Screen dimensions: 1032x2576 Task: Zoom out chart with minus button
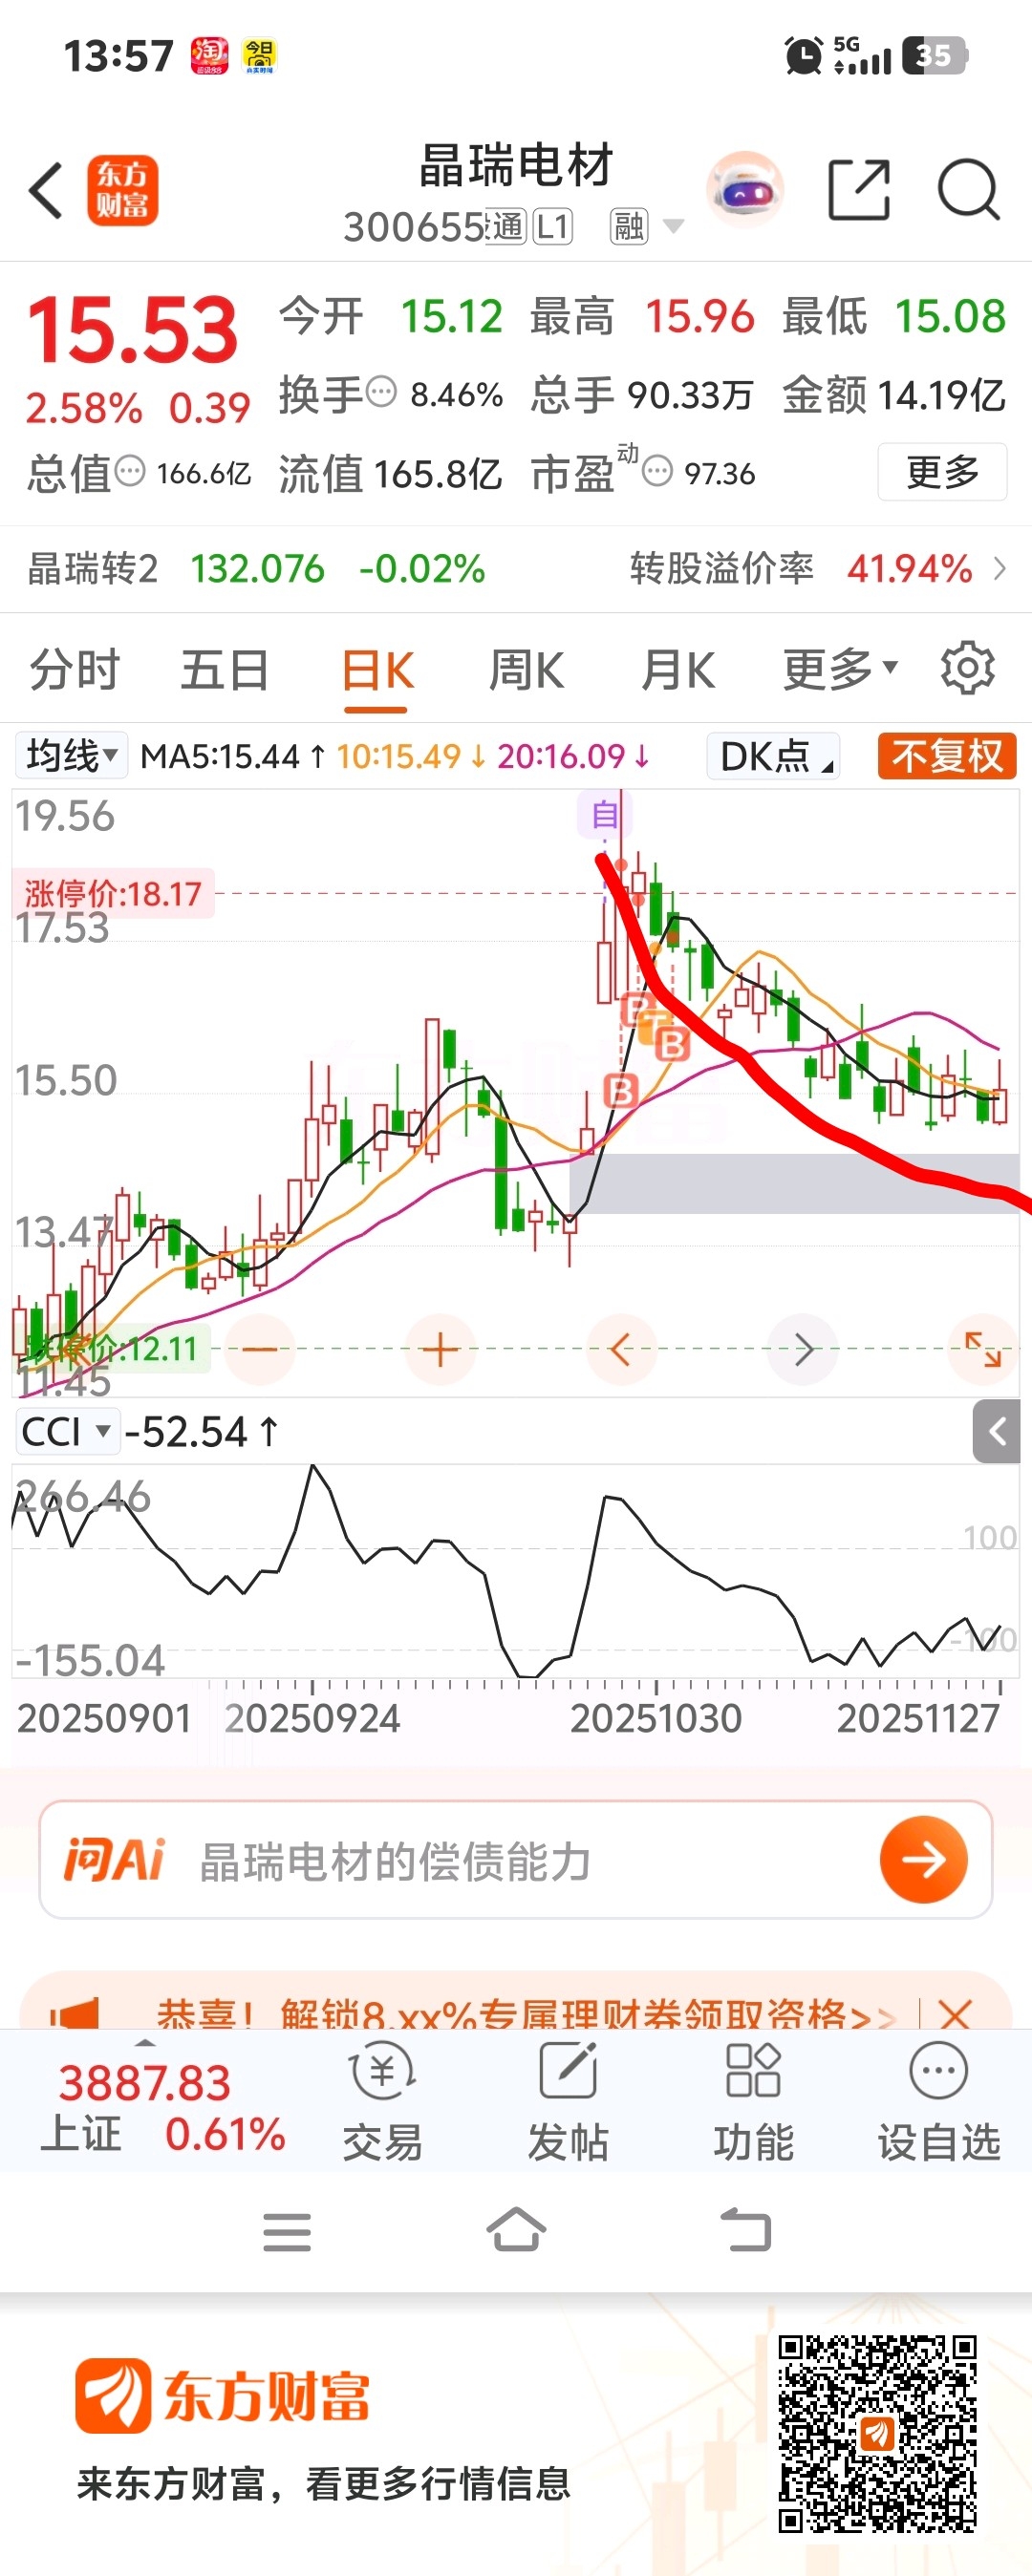point(259,1349)
